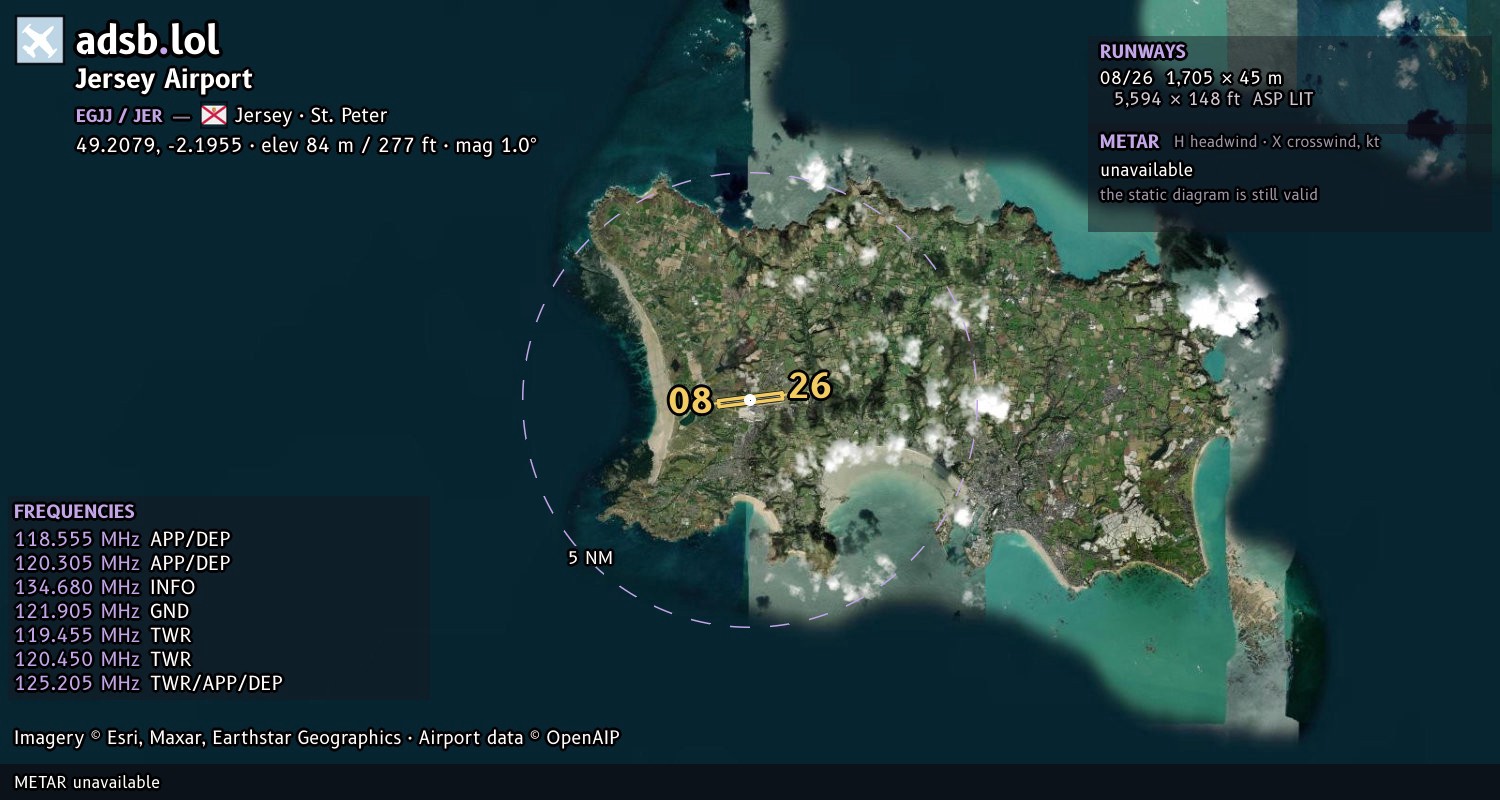This screenshot has width=1500, height=800.
Task: Click the "unavailable" METAR status
Action: 1146,170
